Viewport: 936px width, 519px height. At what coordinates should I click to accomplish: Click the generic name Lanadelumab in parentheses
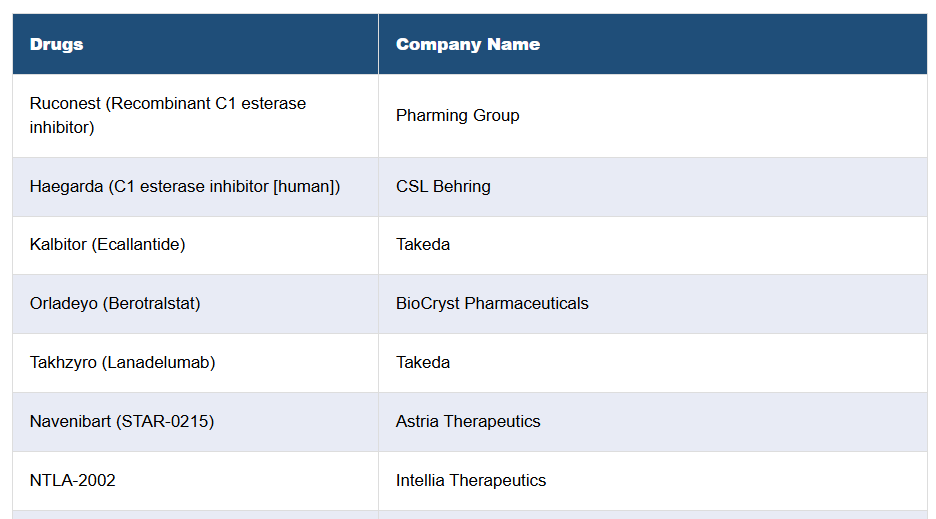pos(158,362)
